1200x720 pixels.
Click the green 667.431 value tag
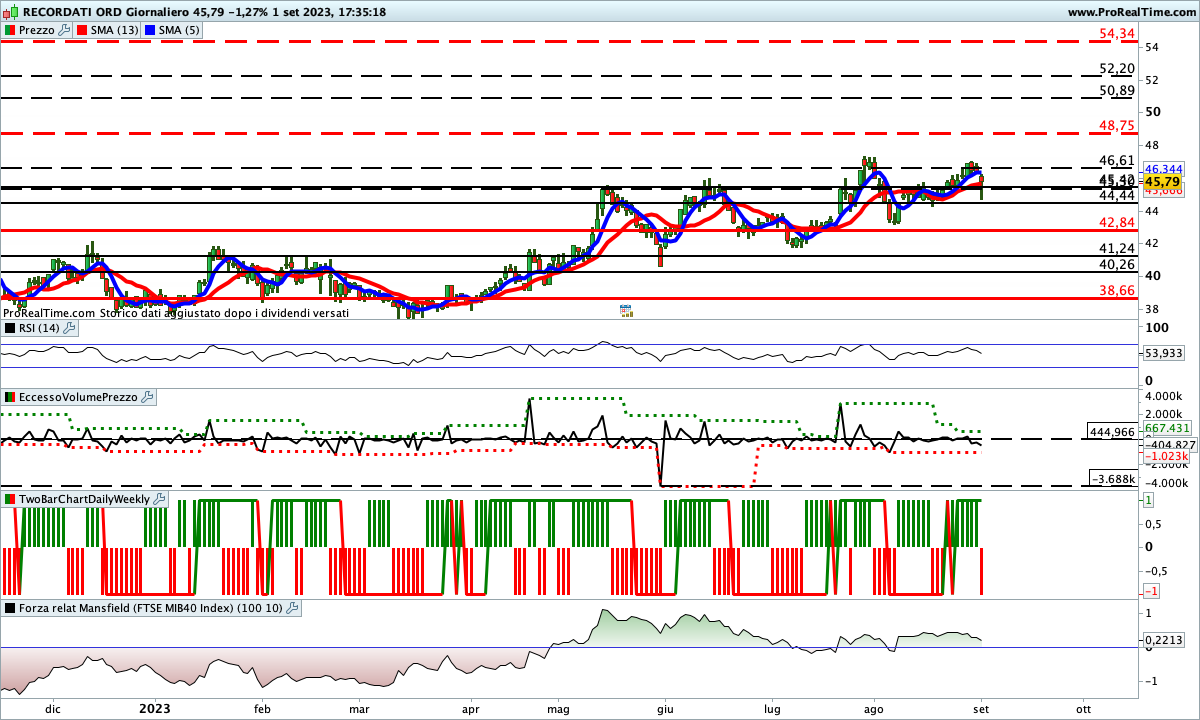(x=1167, y=428)
